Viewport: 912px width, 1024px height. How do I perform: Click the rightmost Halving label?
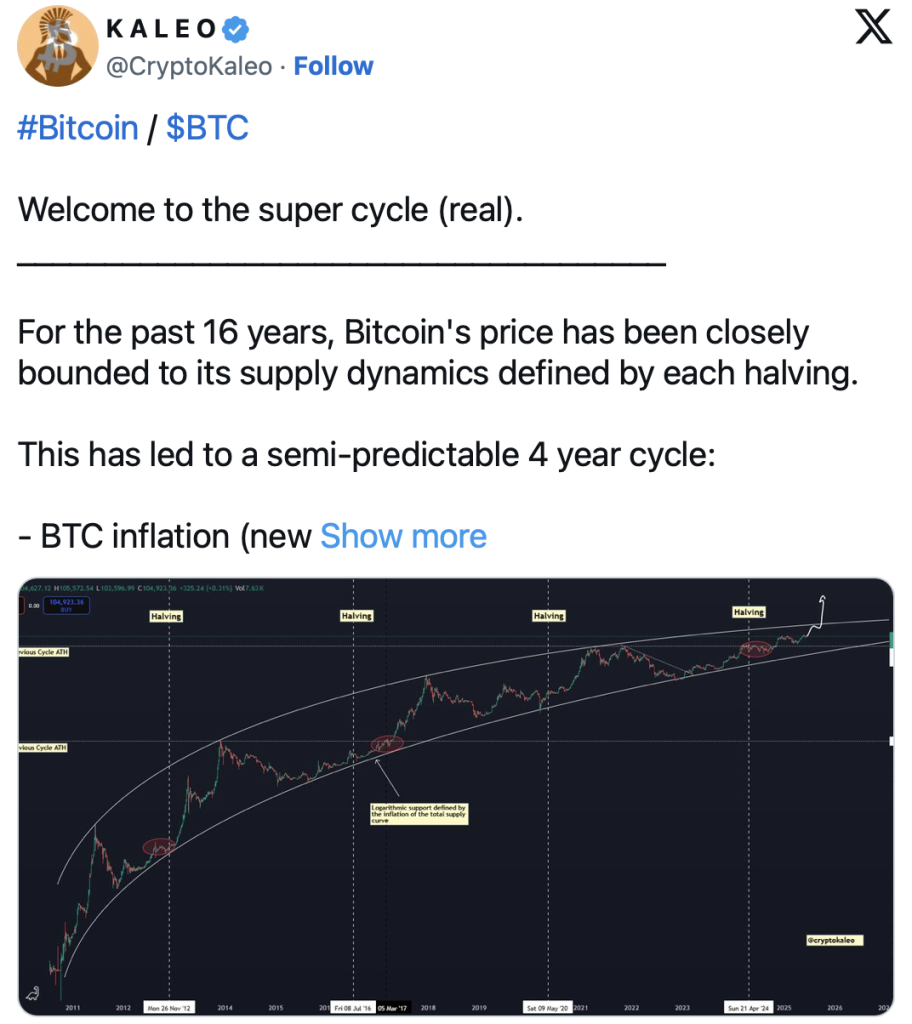[749, 612]
